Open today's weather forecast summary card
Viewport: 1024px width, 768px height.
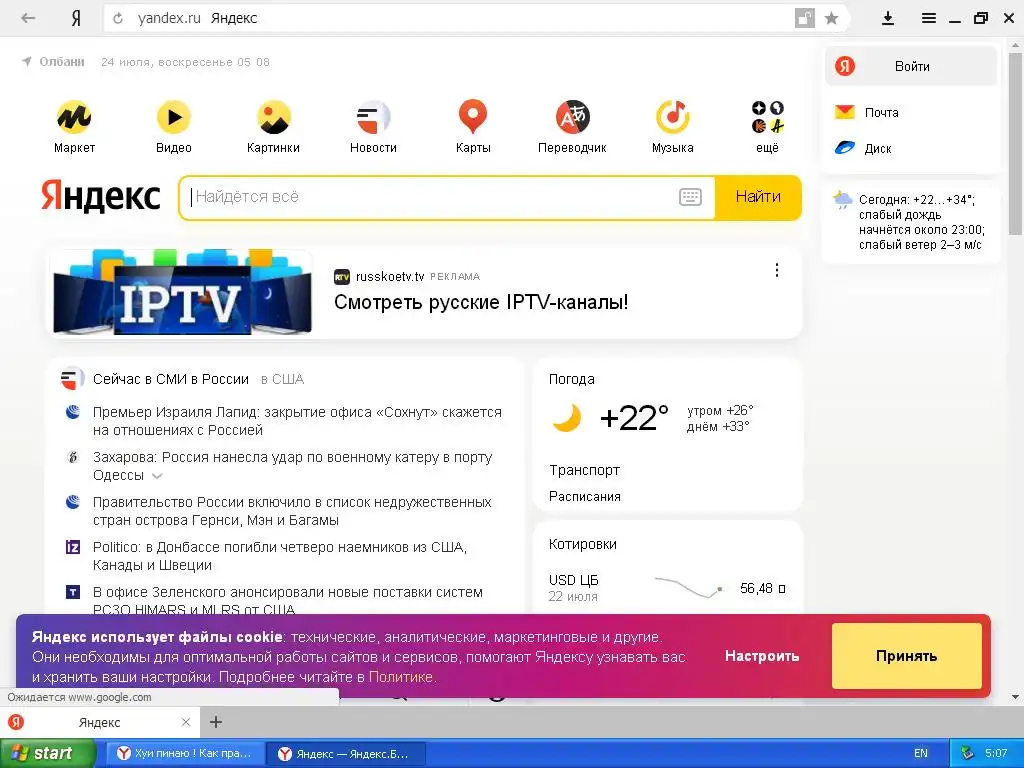coord(910,222)
